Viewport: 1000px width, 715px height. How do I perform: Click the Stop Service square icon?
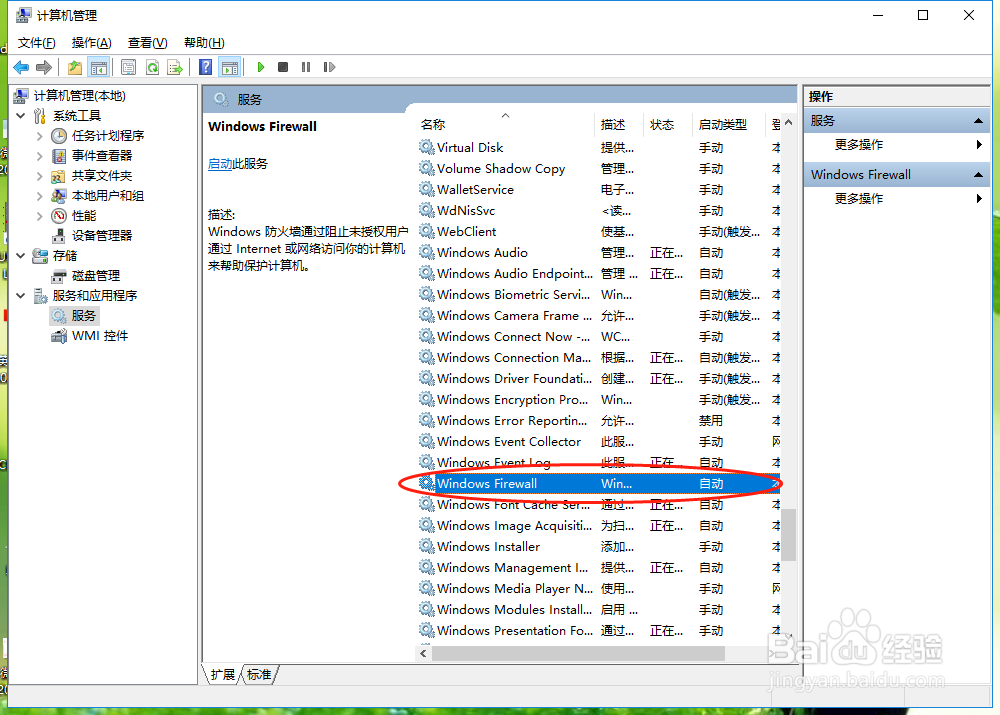coord(283,67)
